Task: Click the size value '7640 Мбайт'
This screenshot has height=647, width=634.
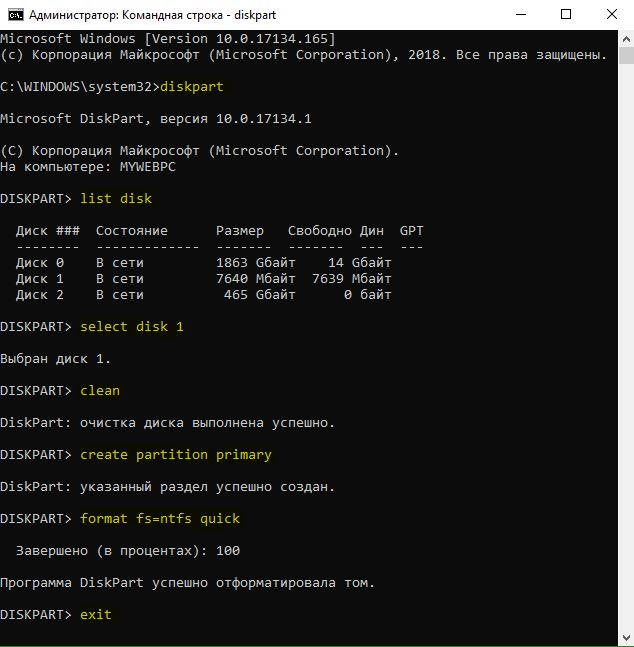Action: pyautogui.click(x=255, y=279)
